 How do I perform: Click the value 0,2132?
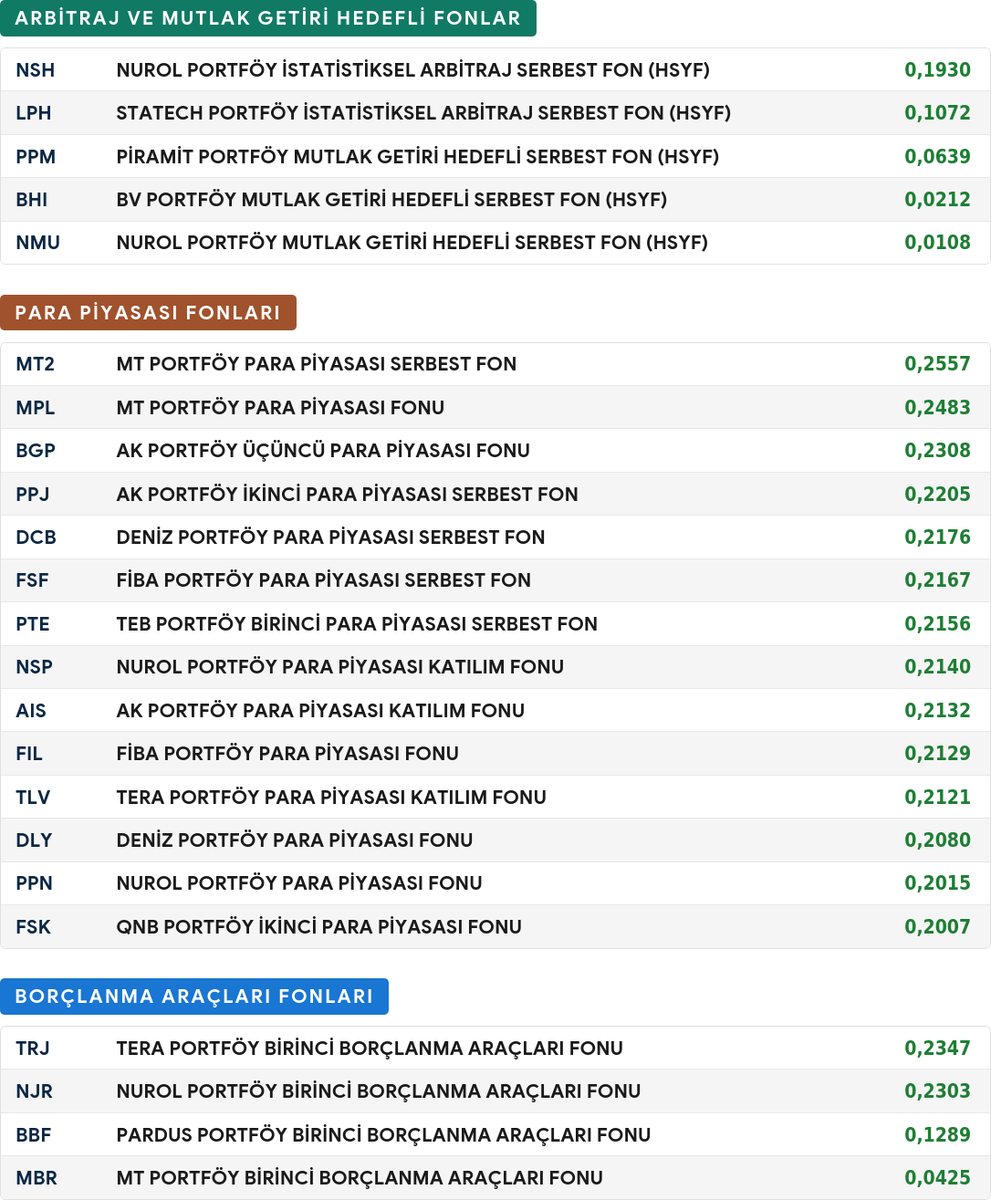(938, 711)
